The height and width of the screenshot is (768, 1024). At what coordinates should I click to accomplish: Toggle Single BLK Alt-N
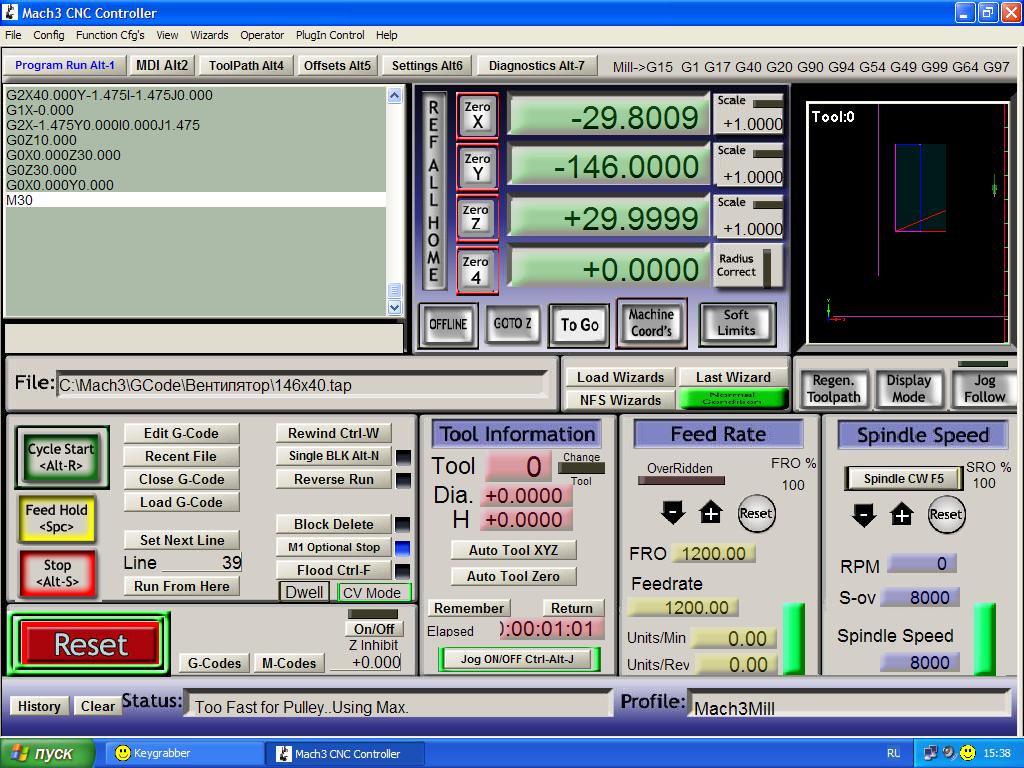334,456
